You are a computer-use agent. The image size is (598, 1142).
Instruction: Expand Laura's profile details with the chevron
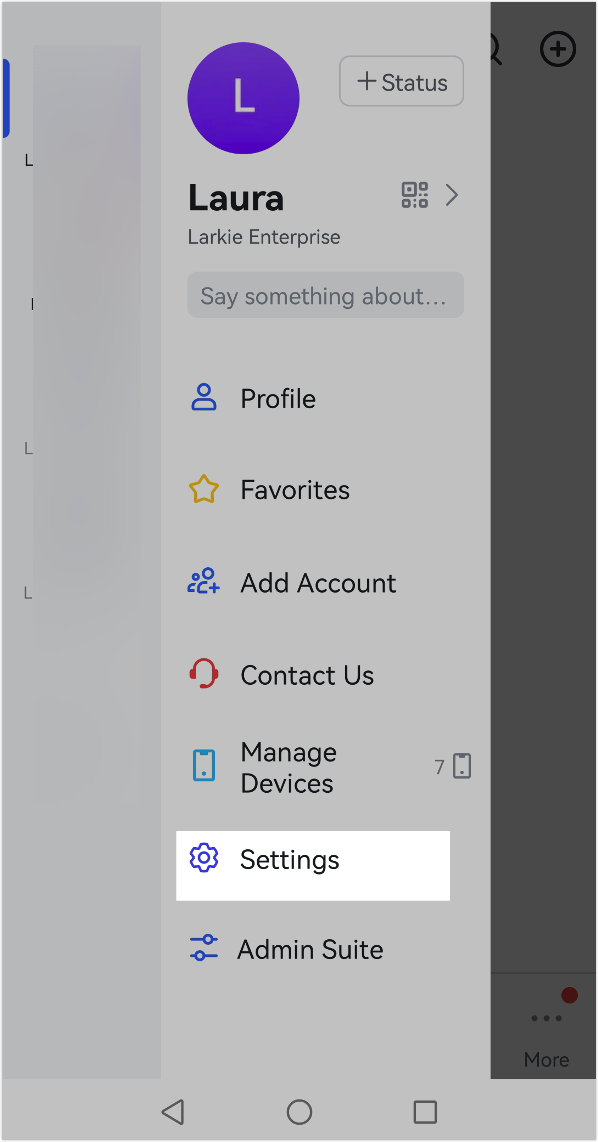pyautogui.click(x=451, y=195)
